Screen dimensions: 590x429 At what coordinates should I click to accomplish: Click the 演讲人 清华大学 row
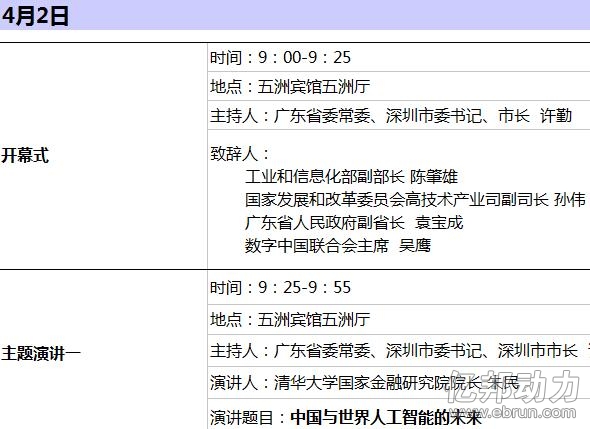[x=399, y=383]
